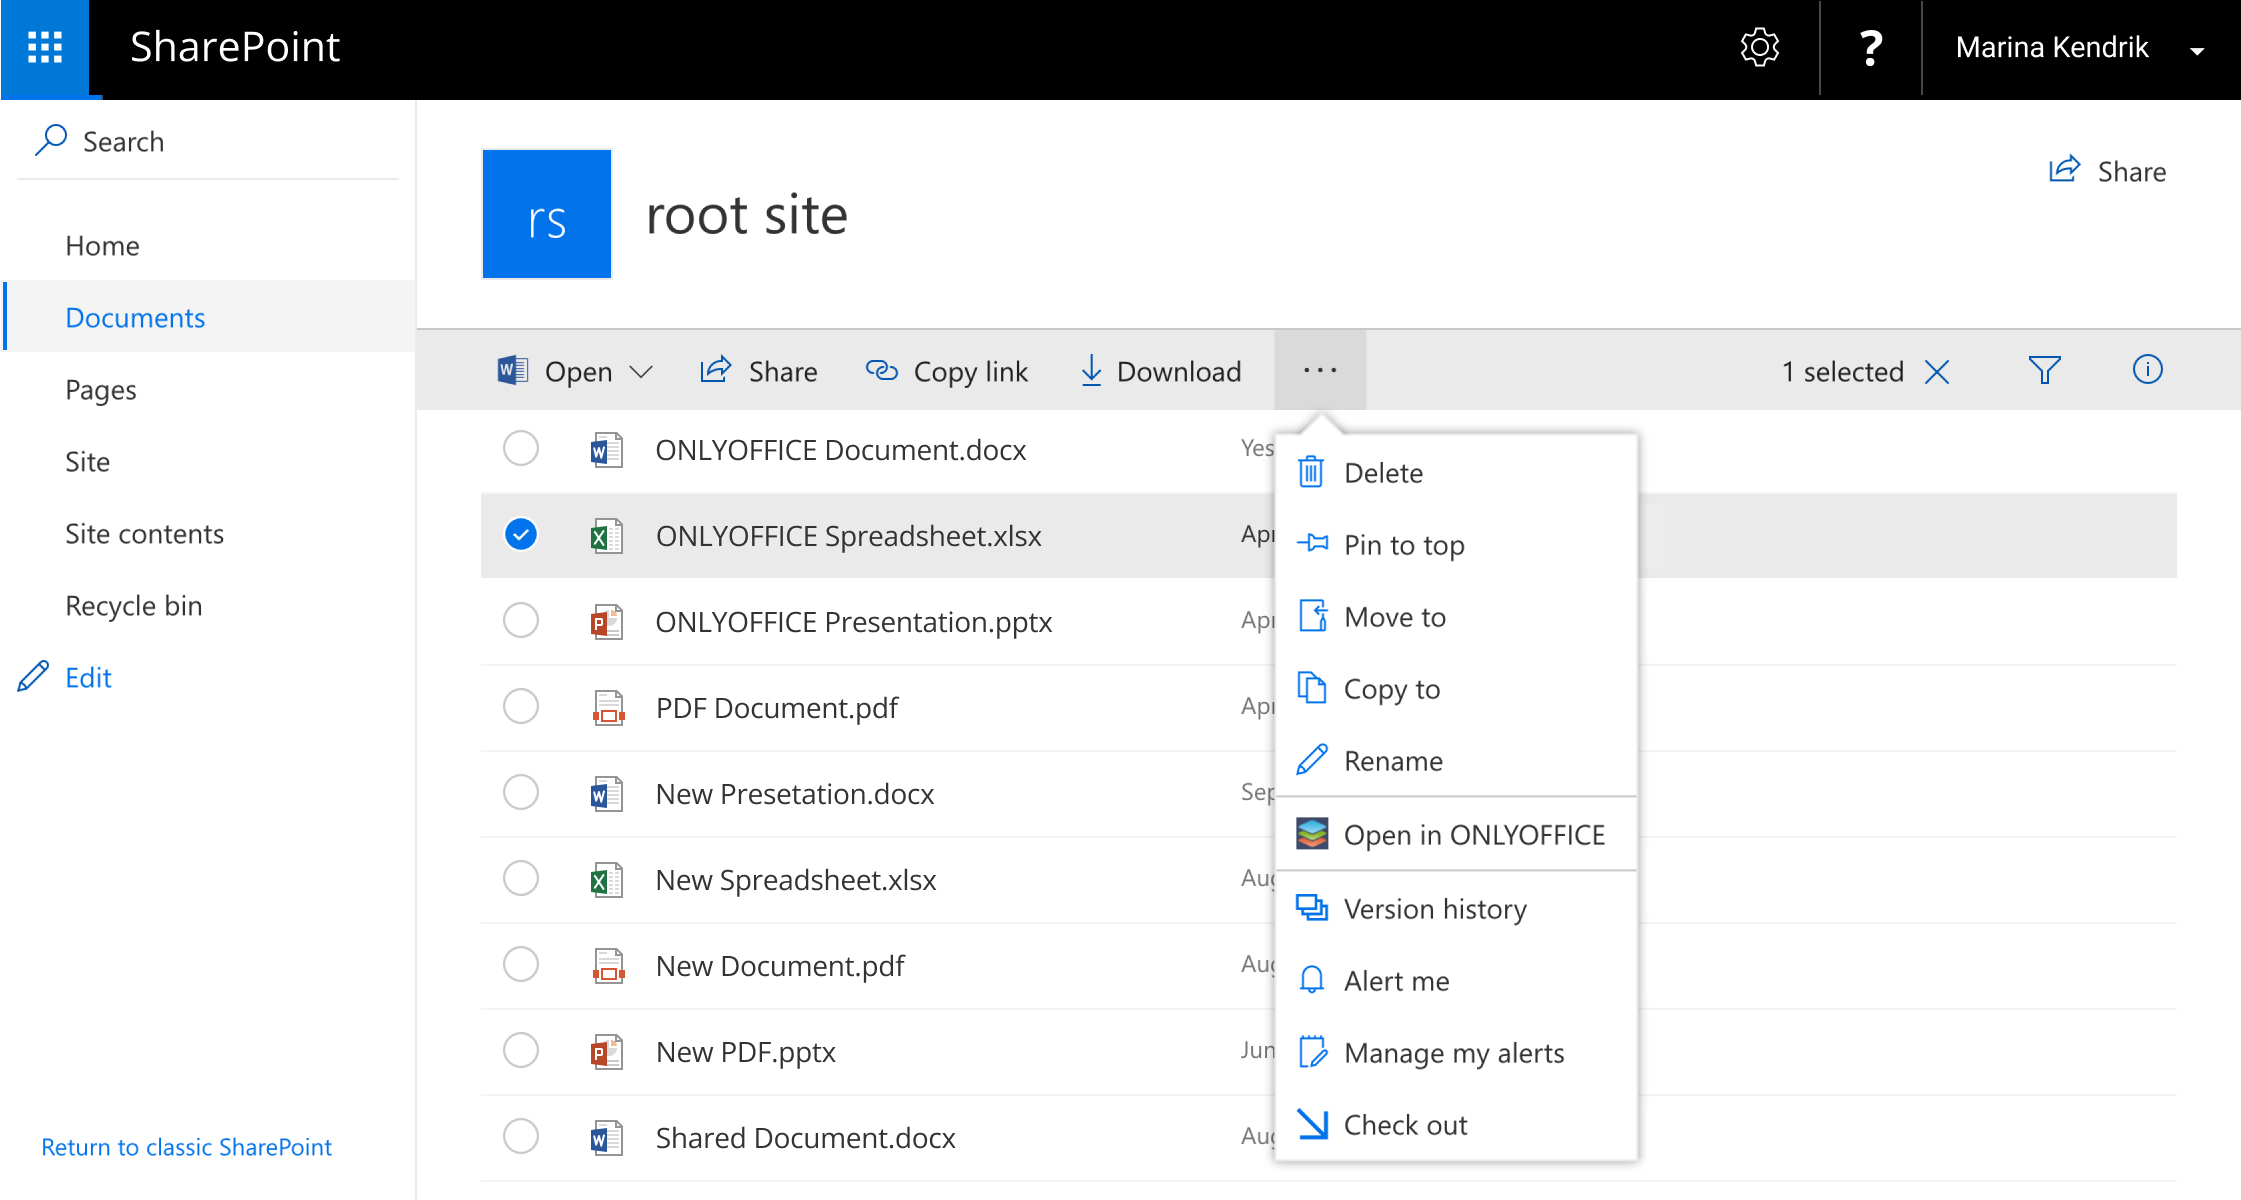Go to Home in left navigation
Screen dimensions: 2241x1200
click(102, 246)
